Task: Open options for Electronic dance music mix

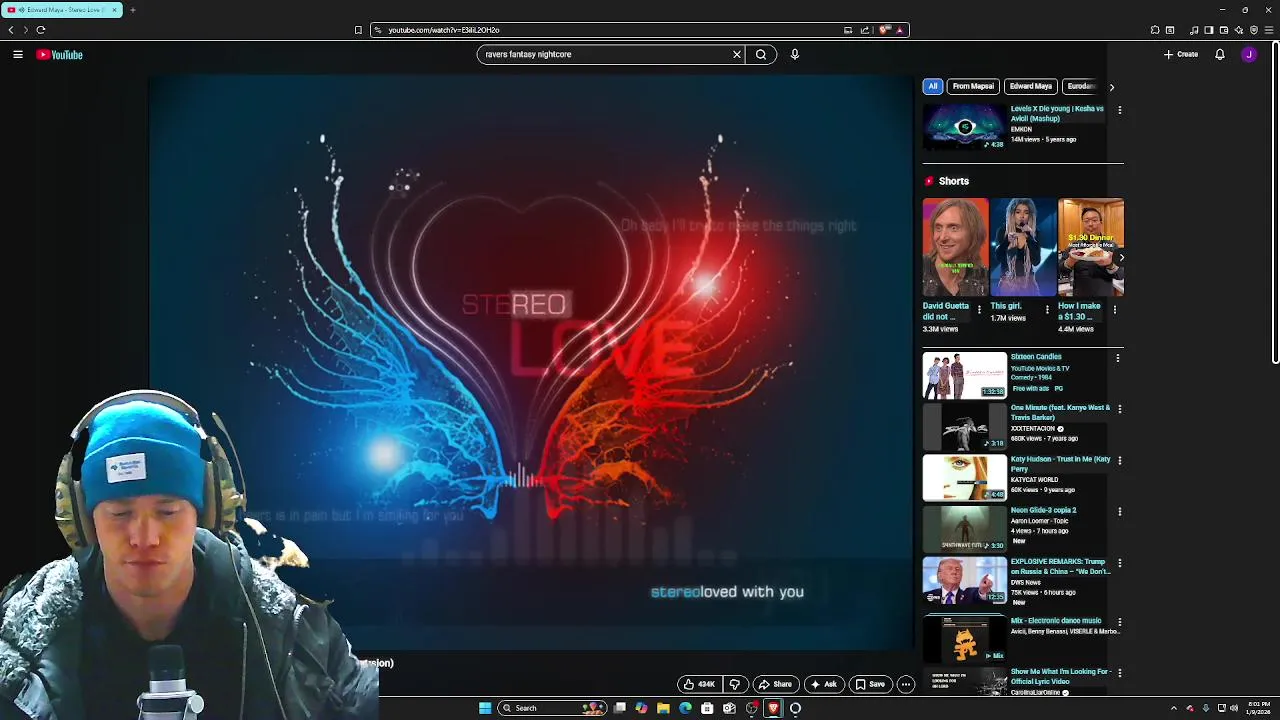Action: 1120,622
